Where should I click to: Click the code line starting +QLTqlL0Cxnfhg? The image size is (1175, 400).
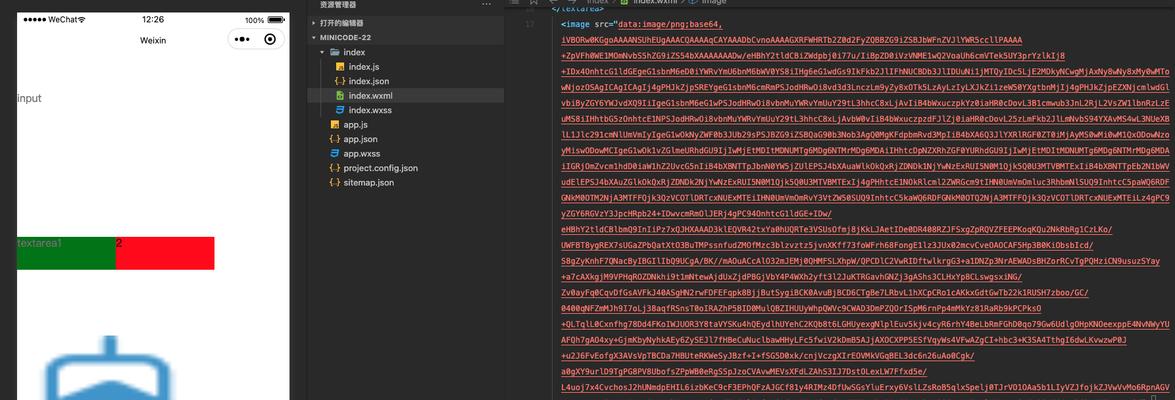pos(866,324)
